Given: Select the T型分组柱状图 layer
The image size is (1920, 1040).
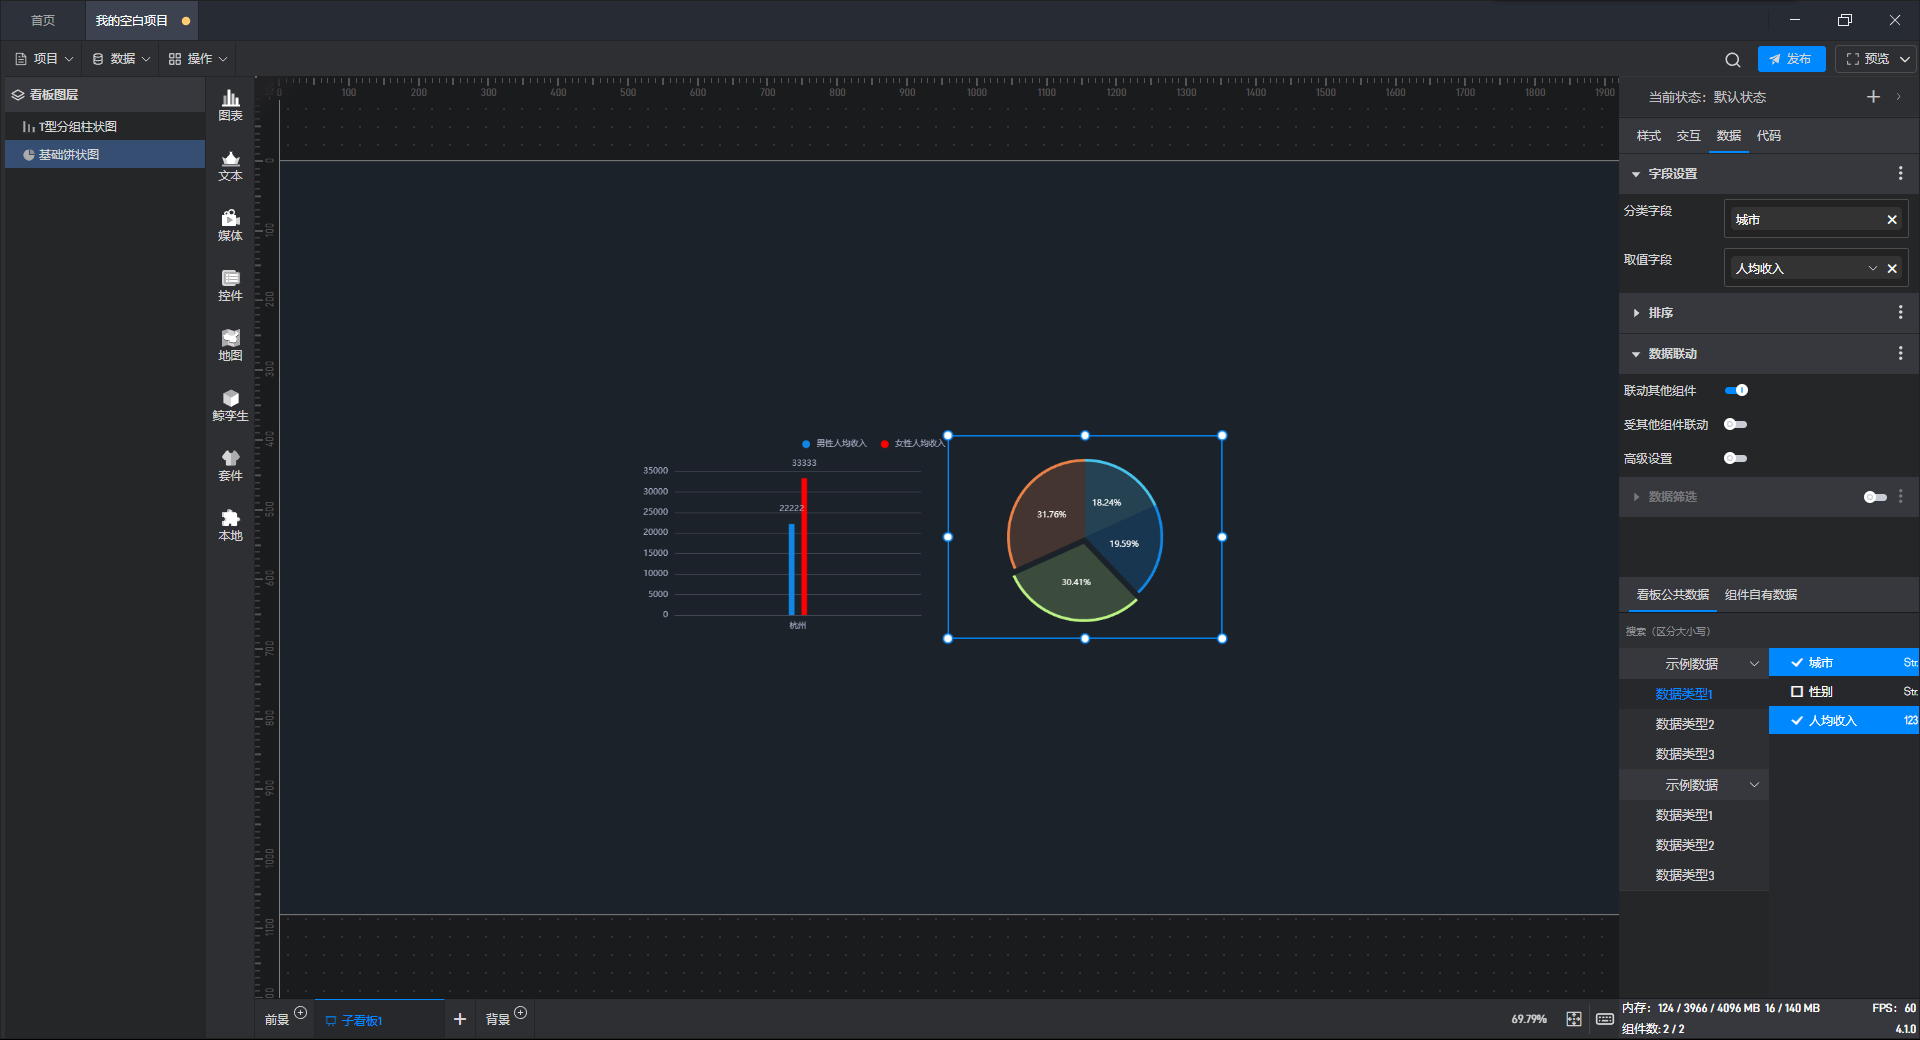Looking at the screenshot, I should point(105,126).
